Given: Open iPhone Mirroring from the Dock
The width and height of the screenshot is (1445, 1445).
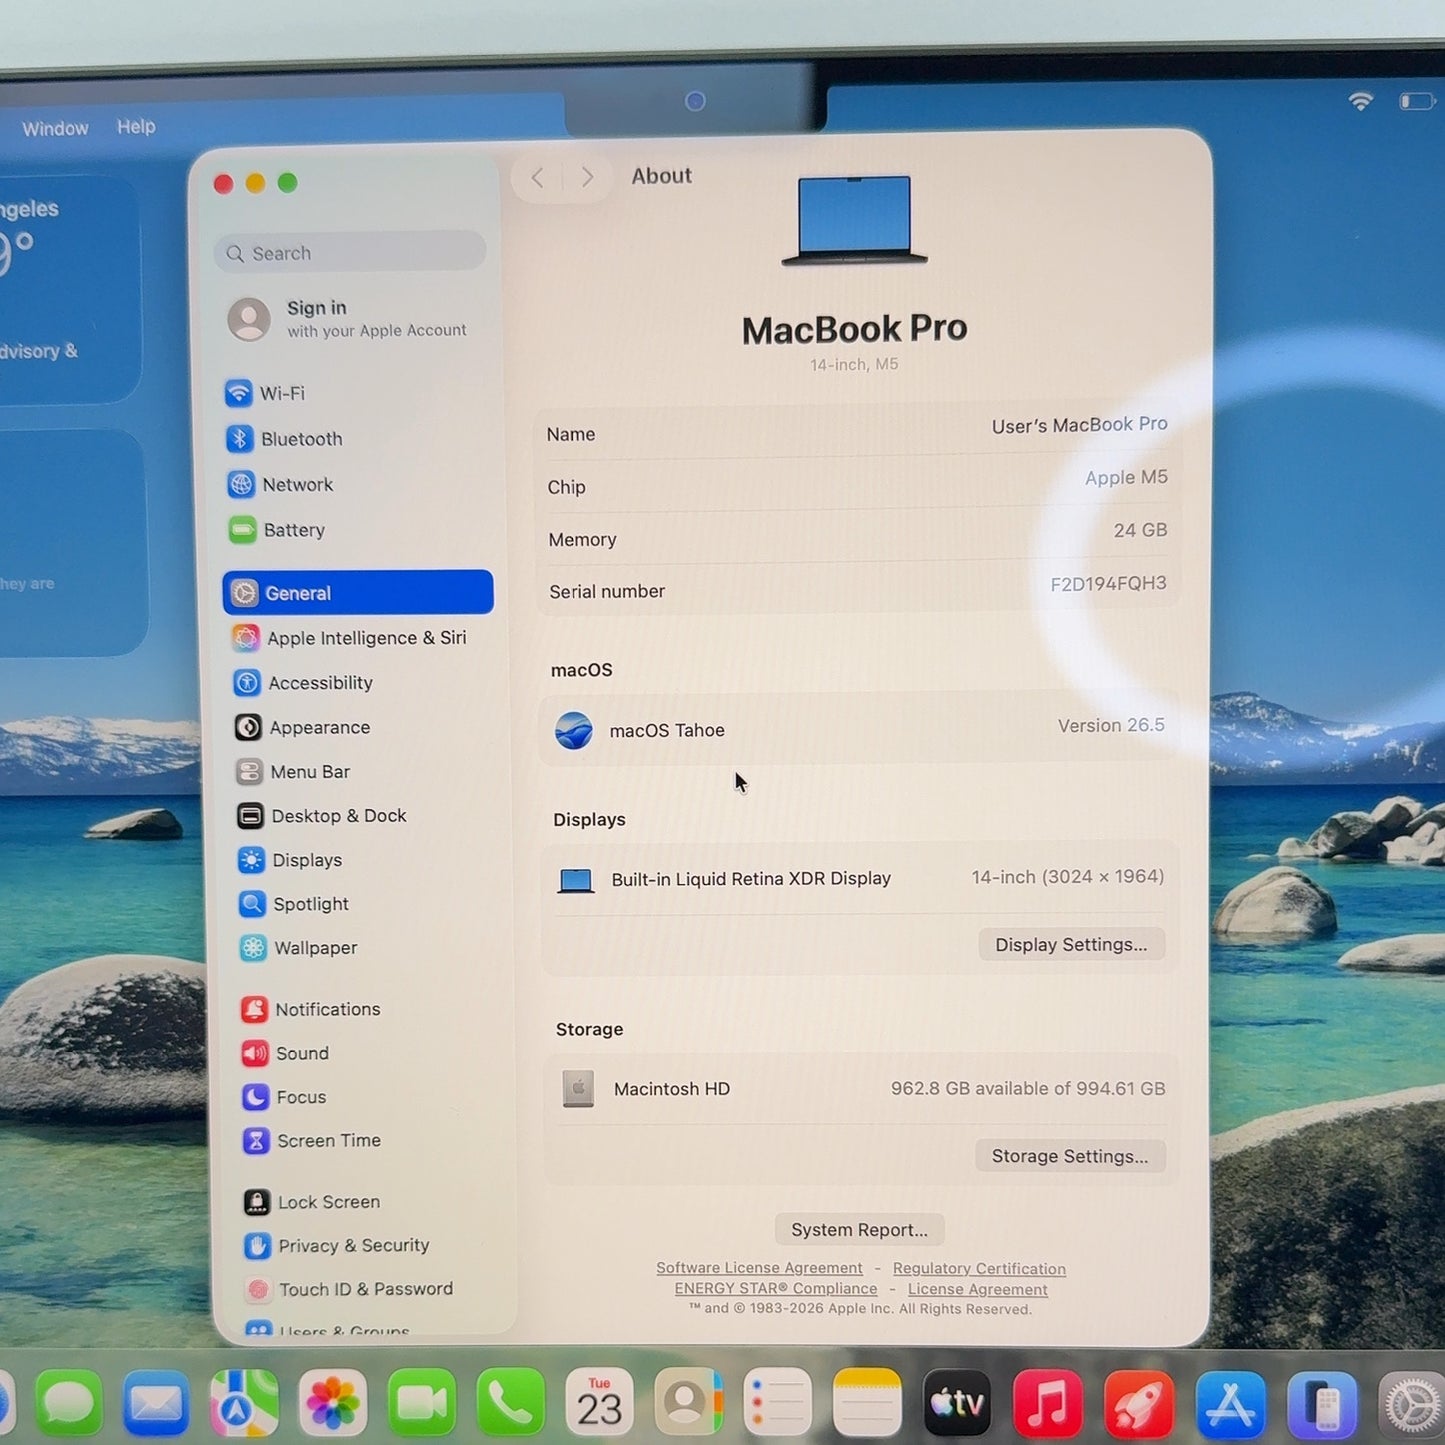Looking at the screenshot, I should pyautogui.click(x=1322, y=1405).
